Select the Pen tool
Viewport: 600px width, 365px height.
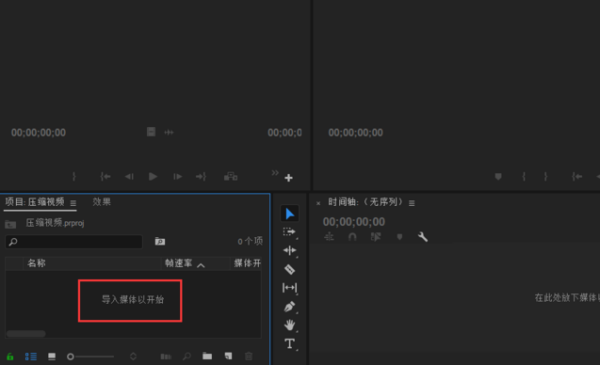click(x=290, y=306)
